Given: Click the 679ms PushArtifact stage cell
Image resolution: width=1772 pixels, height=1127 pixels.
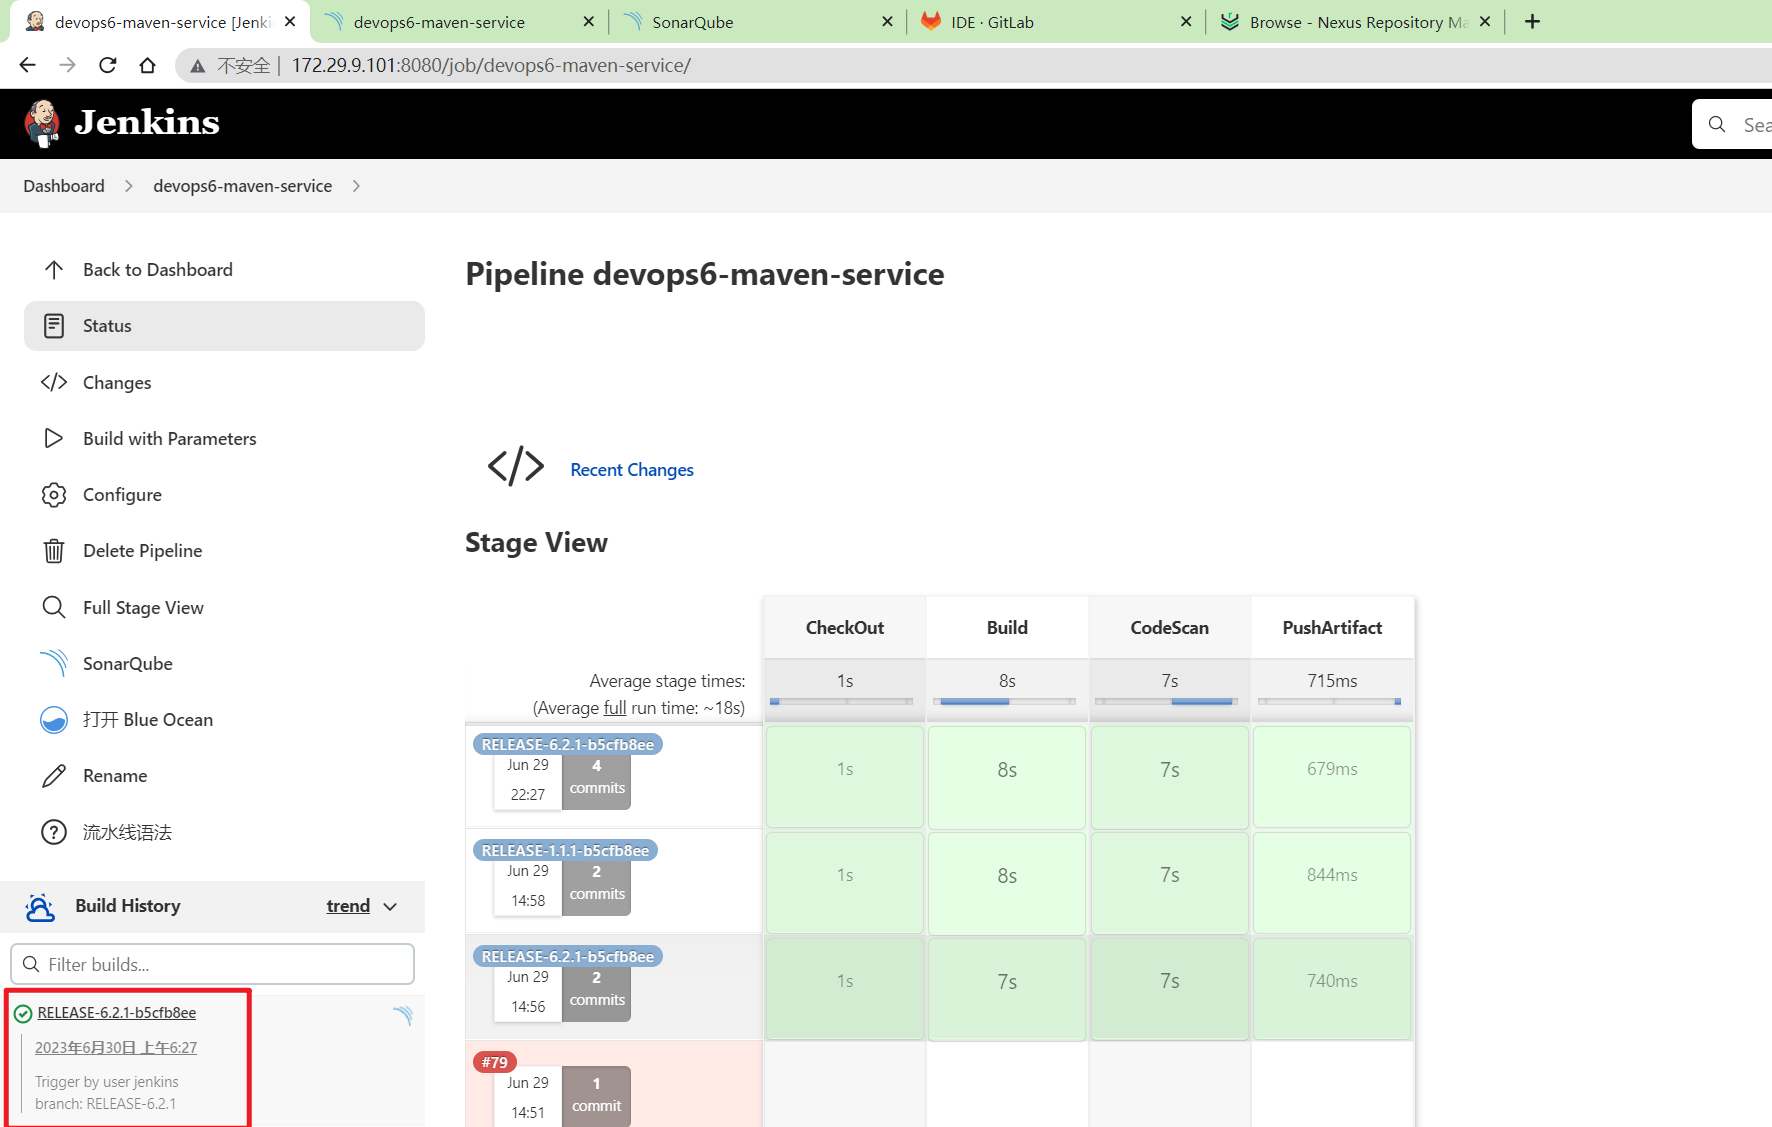Looking at the screenshot, I should tap(1332, 776).
